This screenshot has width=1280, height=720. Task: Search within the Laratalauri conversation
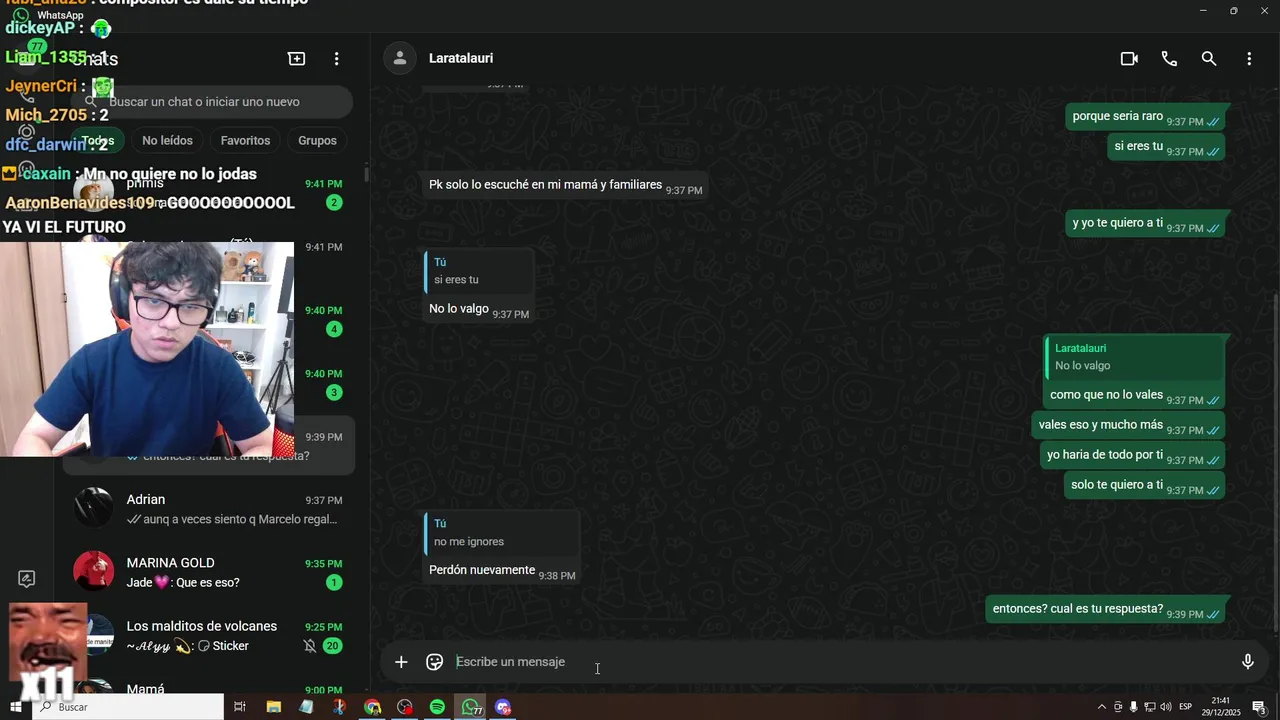click(x=1209, y=59)
